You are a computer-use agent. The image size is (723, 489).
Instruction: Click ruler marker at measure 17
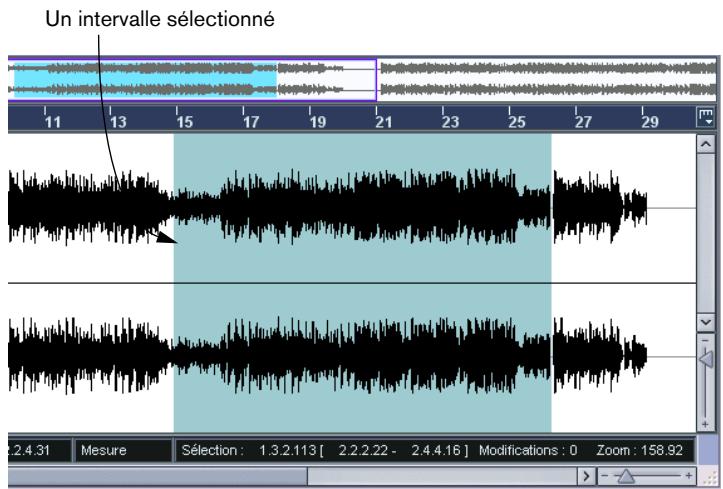click(x=251, y=122)
